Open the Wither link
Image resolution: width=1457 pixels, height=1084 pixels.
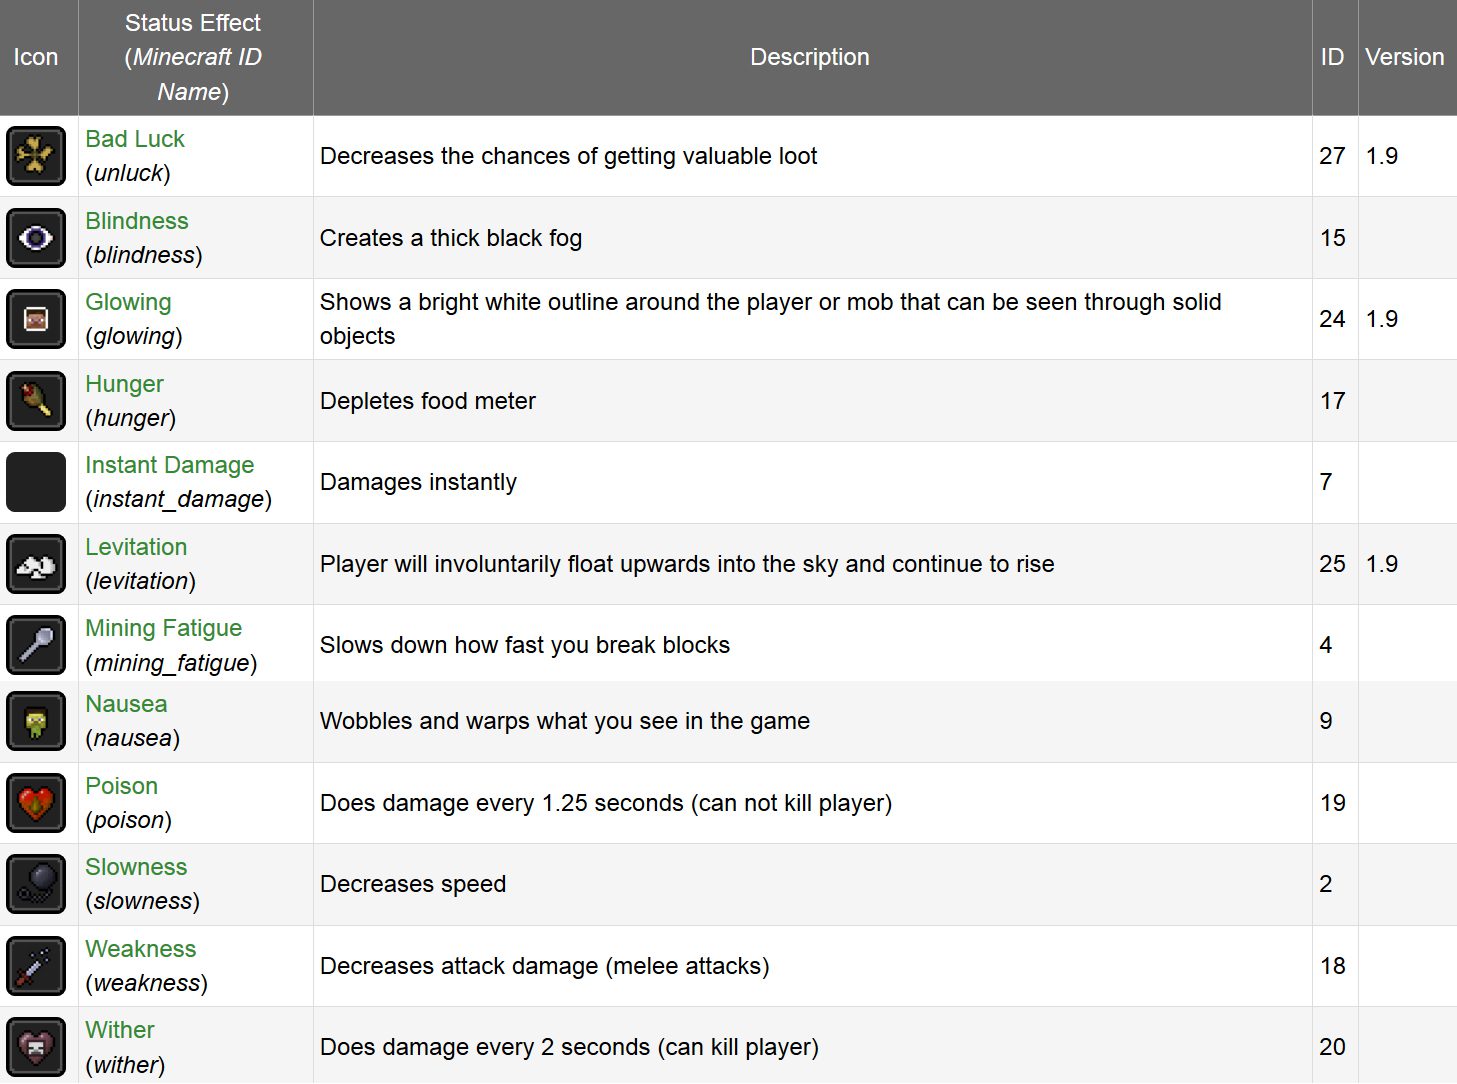pos(120,1030)
